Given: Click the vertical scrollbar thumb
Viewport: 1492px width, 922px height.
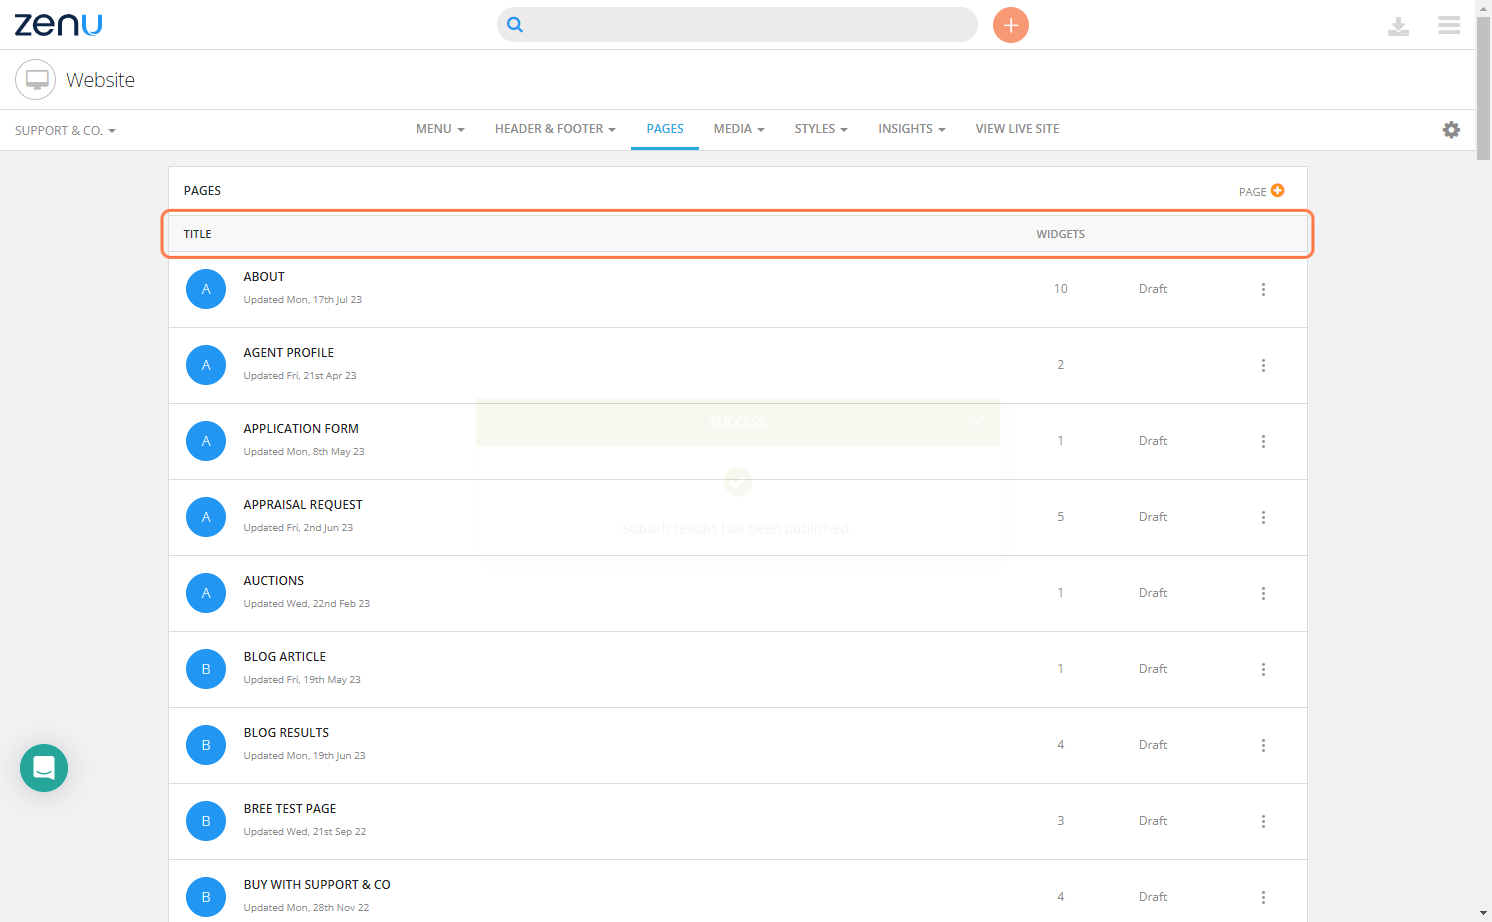Looking at the screenshot, I should point(1484,88).
